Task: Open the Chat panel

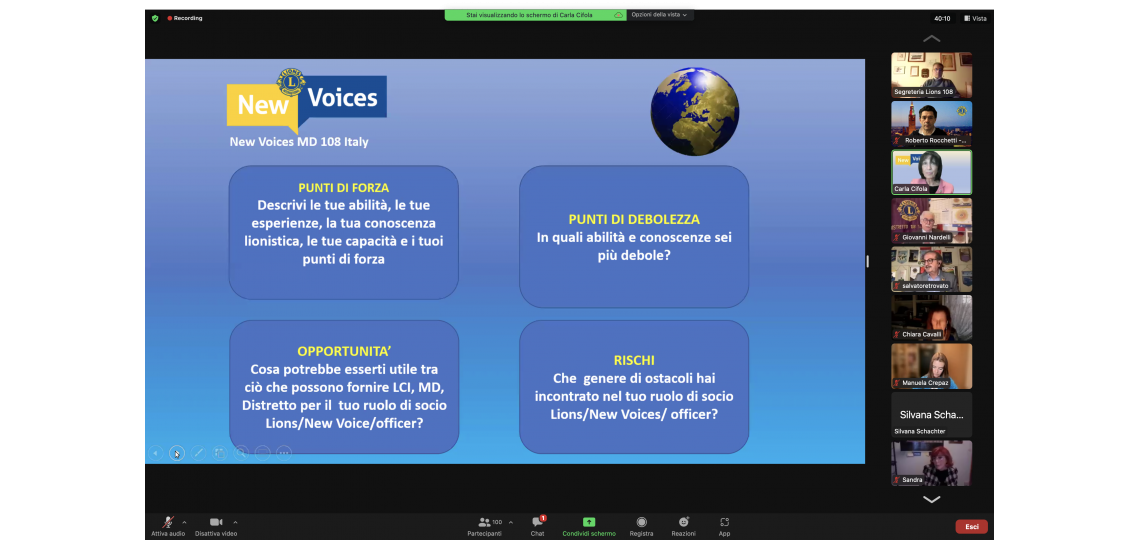Action: coord(537,526)
